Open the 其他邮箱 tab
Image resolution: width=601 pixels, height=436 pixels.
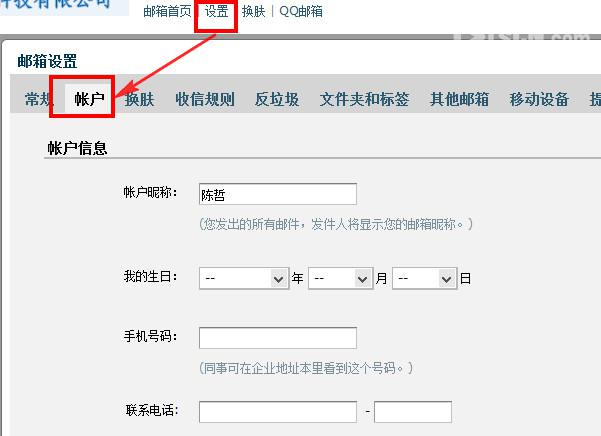459,99
